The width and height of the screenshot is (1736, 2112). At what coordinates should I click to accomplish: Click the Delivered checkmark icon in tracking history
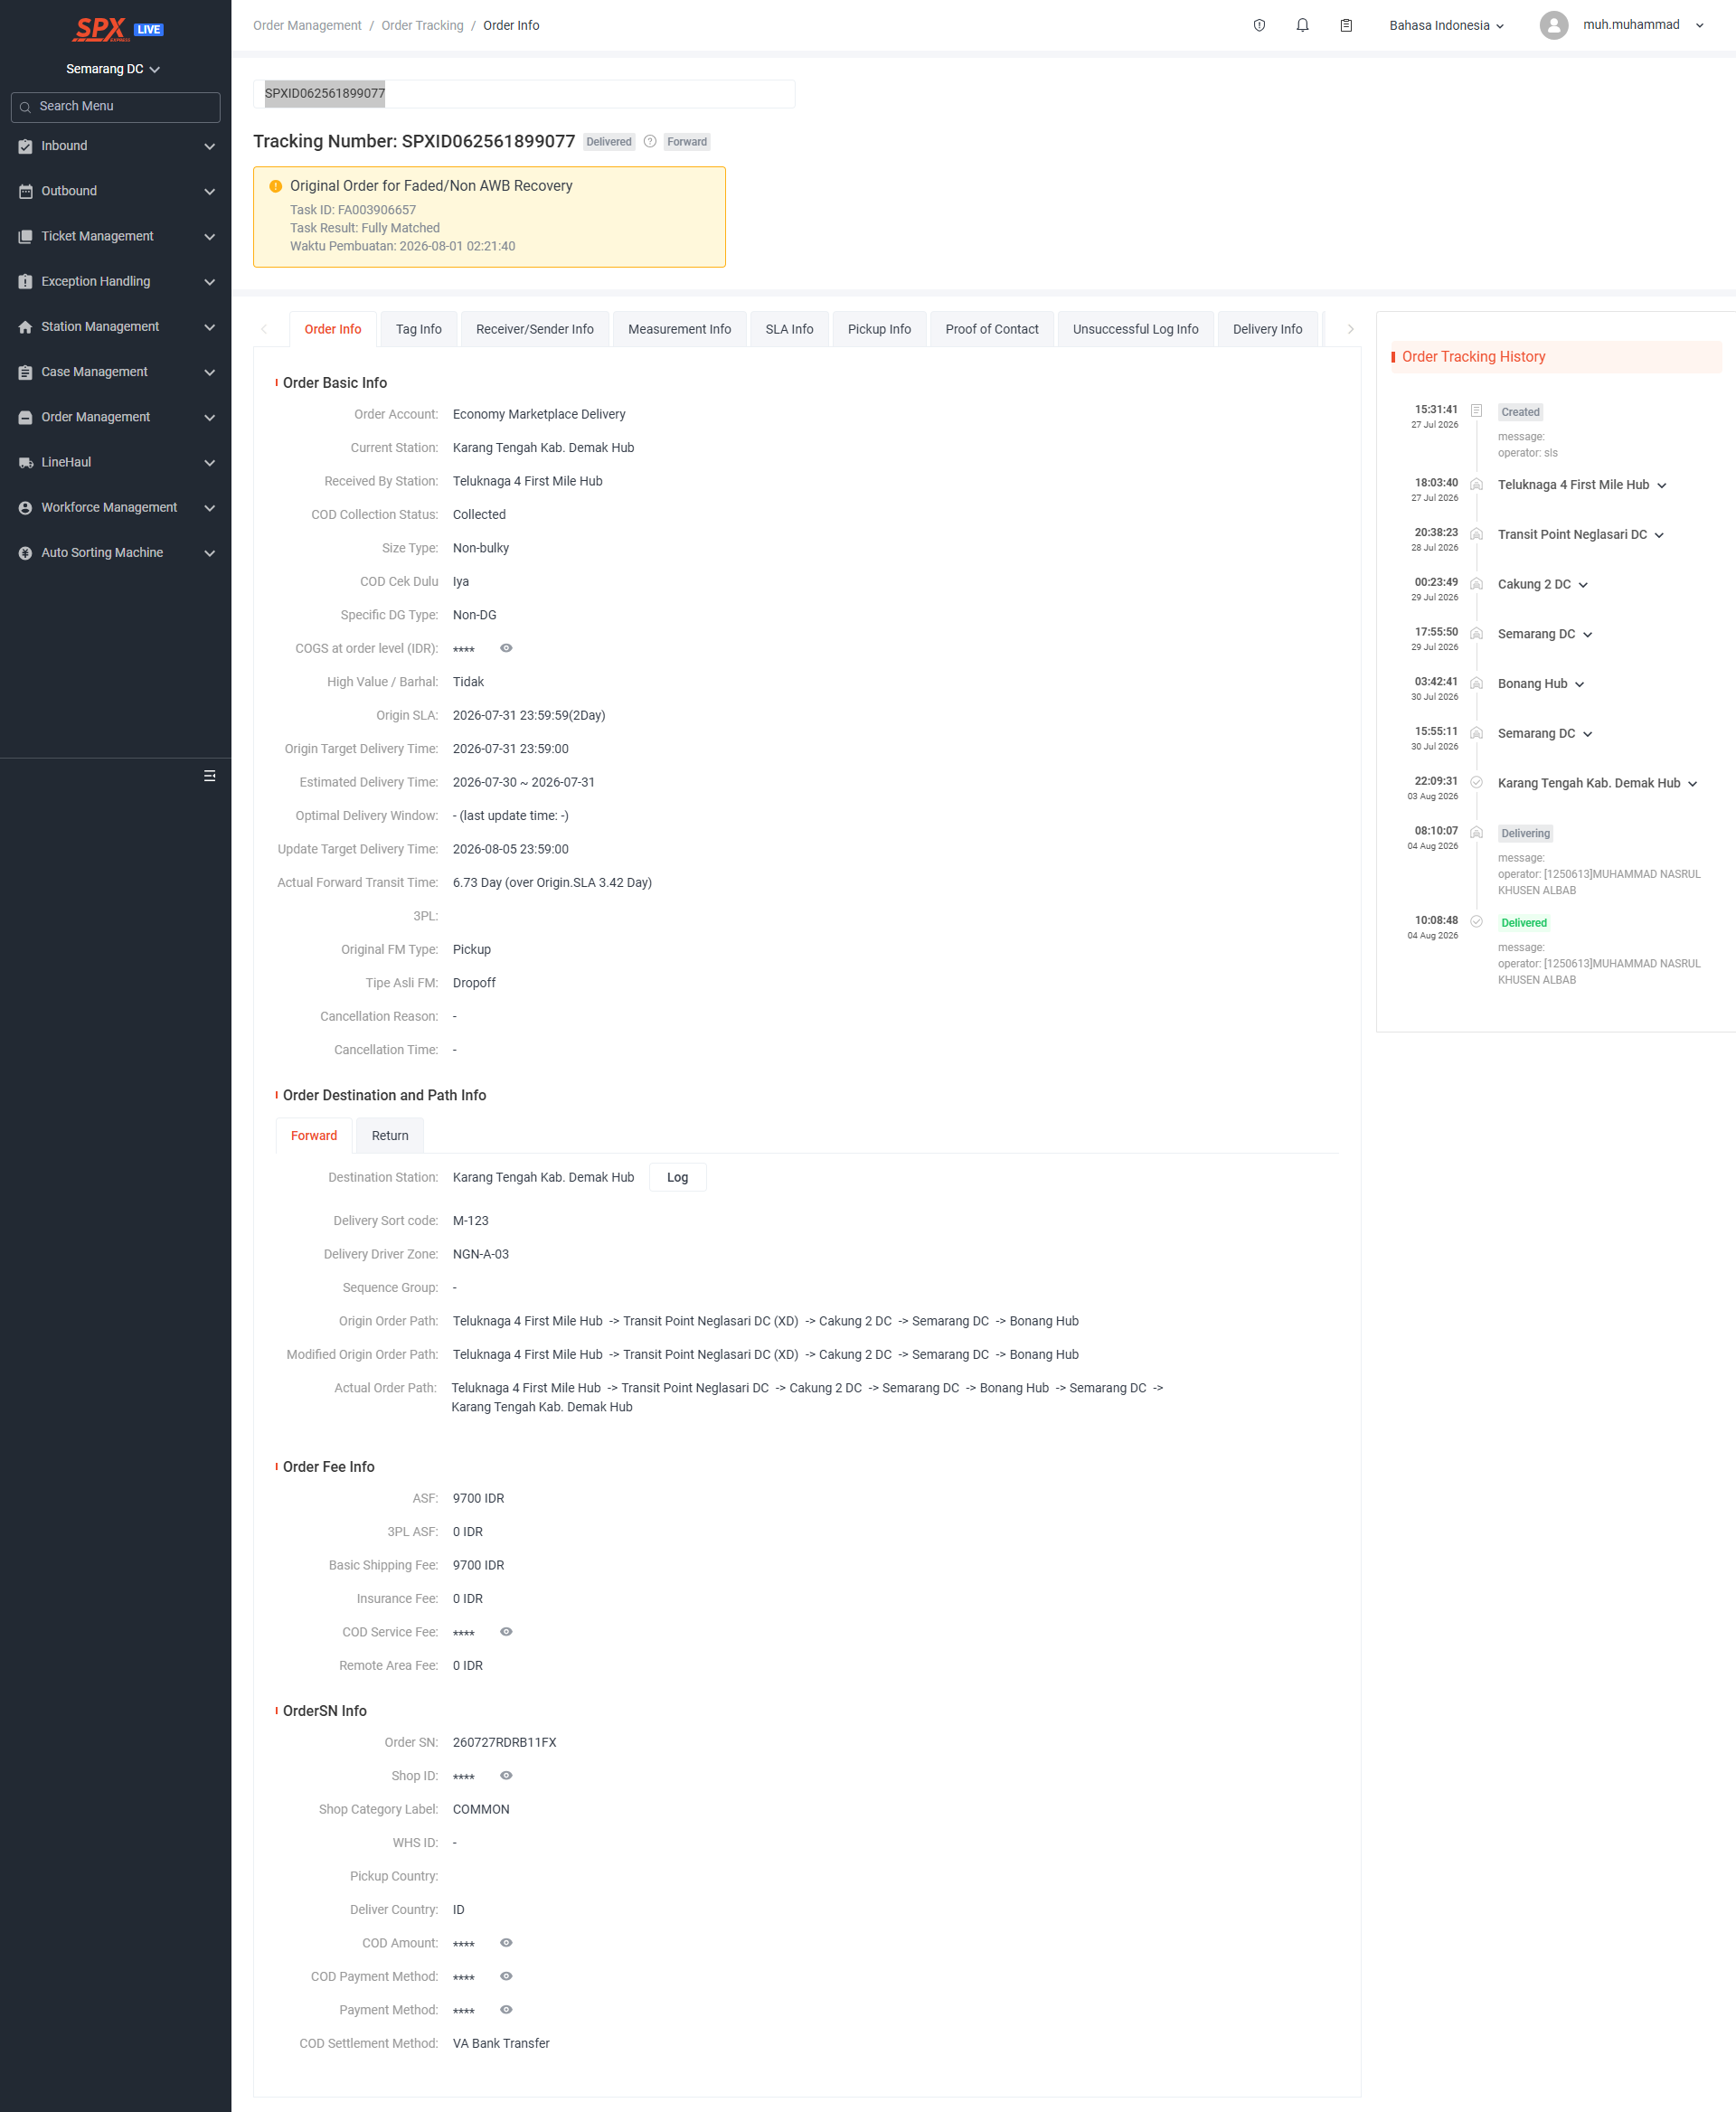pos(1476,922)
